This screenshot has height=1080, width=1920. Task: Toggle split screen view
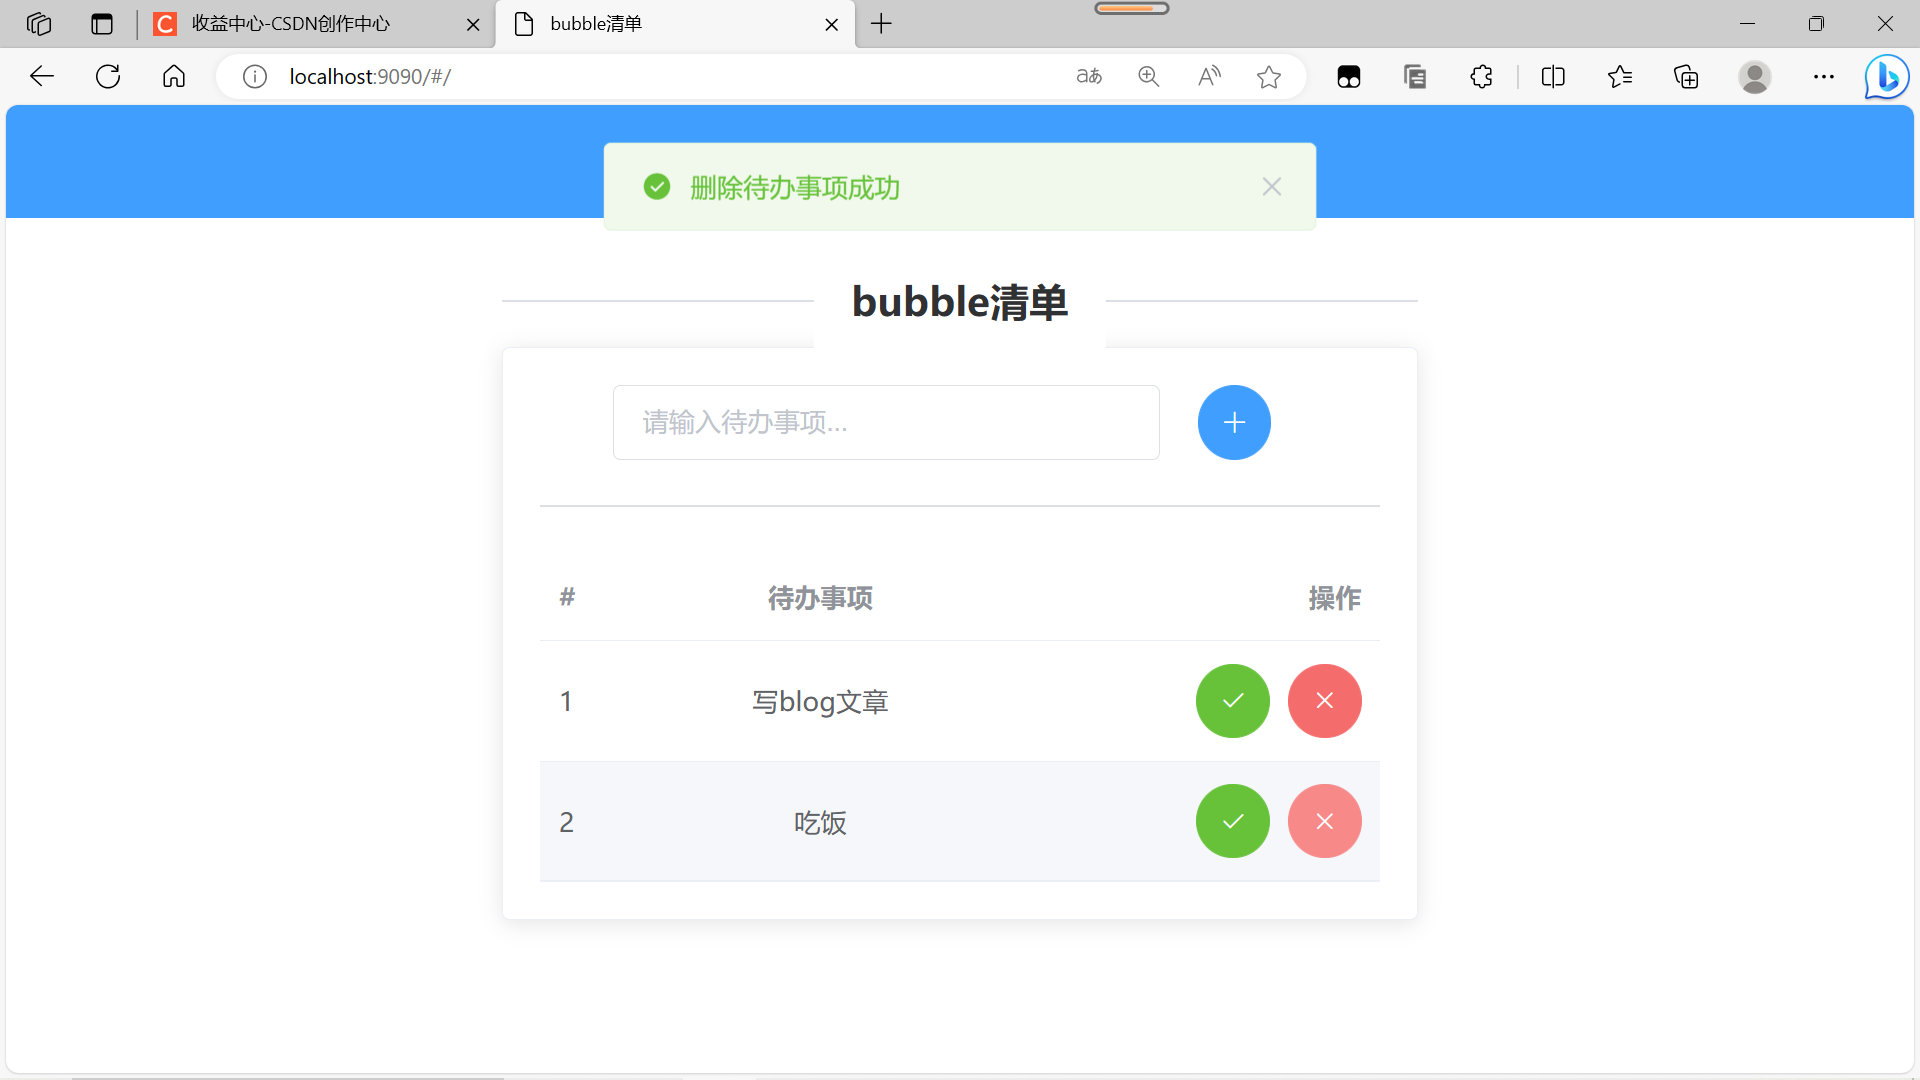tap(1552, 76)
